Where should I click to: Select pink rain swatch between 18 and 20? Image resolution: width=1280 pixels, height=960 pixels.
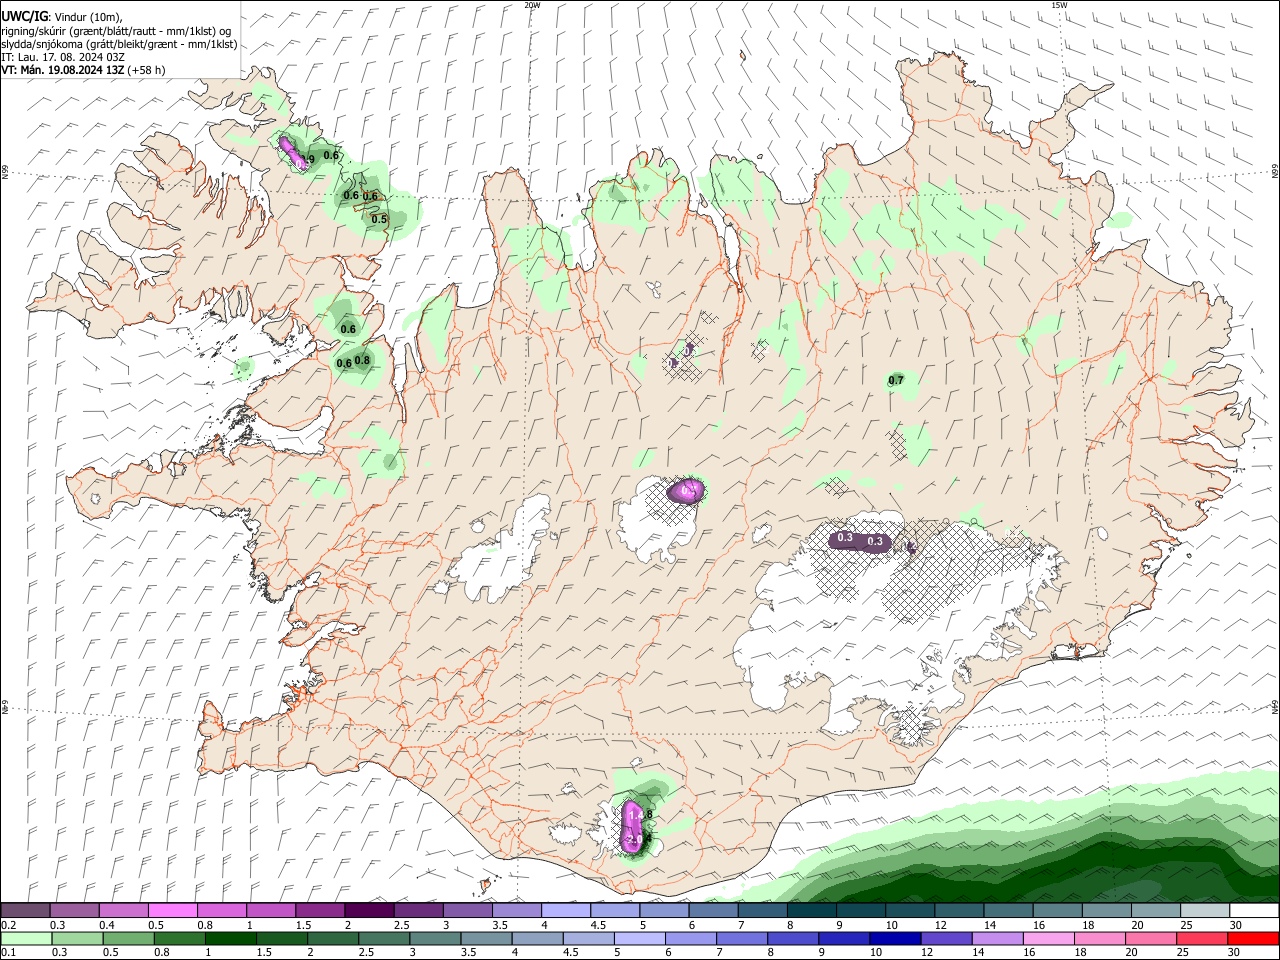[1098, 938]
